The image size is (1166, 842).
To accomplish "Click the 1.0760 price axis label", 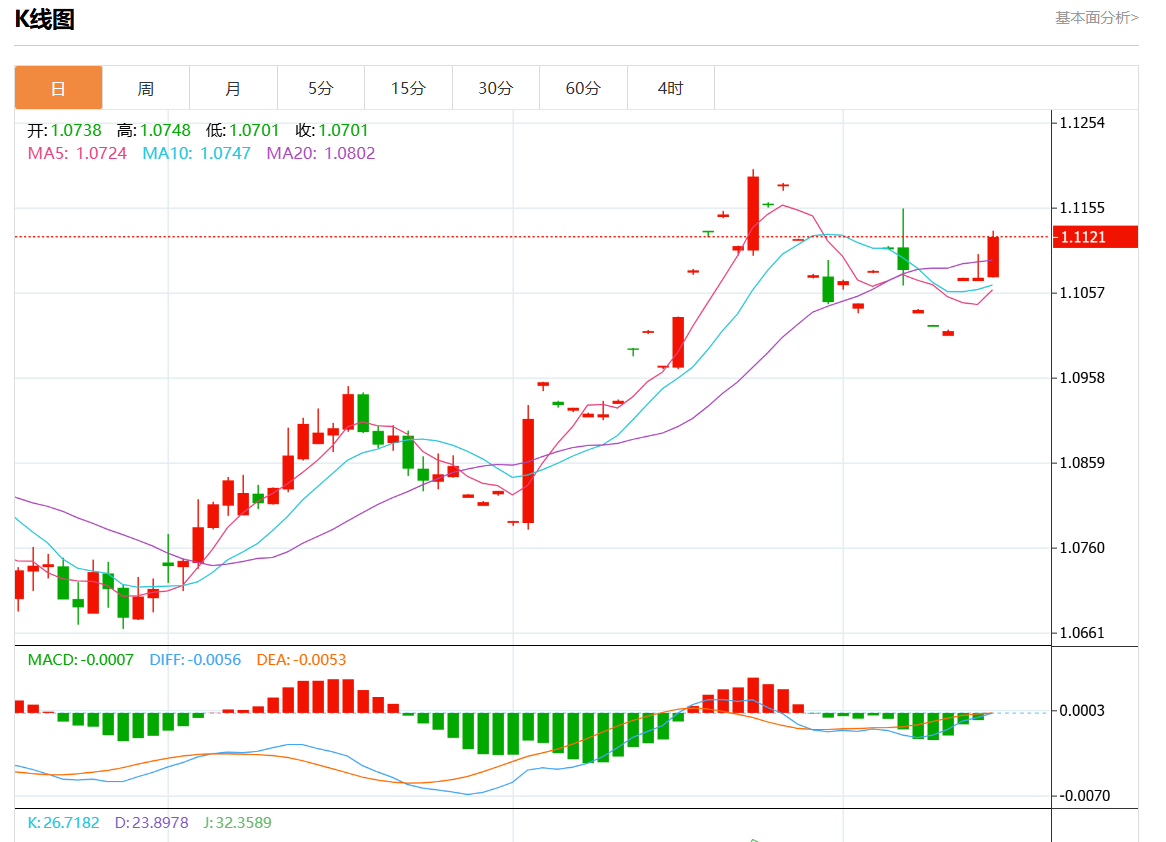I will tap(1082, 547).
